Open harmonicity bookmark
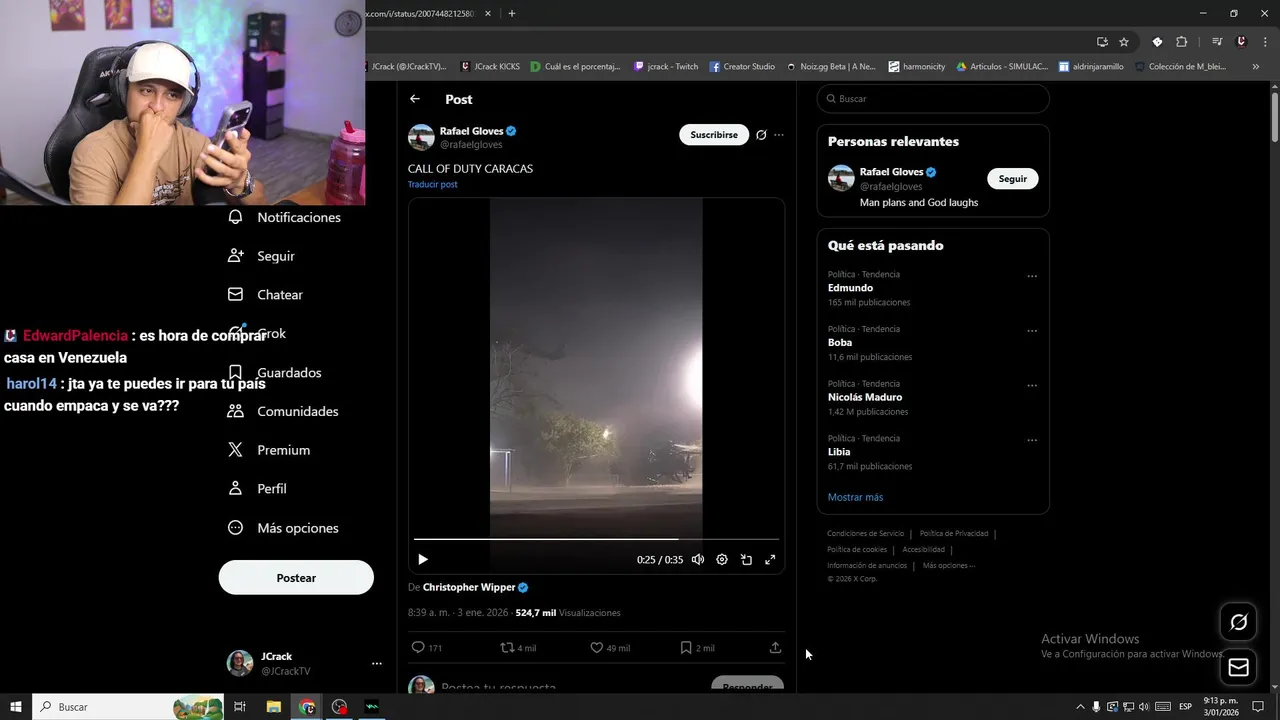This screenshot has height=720, width=1280. [x=916, y=67]
